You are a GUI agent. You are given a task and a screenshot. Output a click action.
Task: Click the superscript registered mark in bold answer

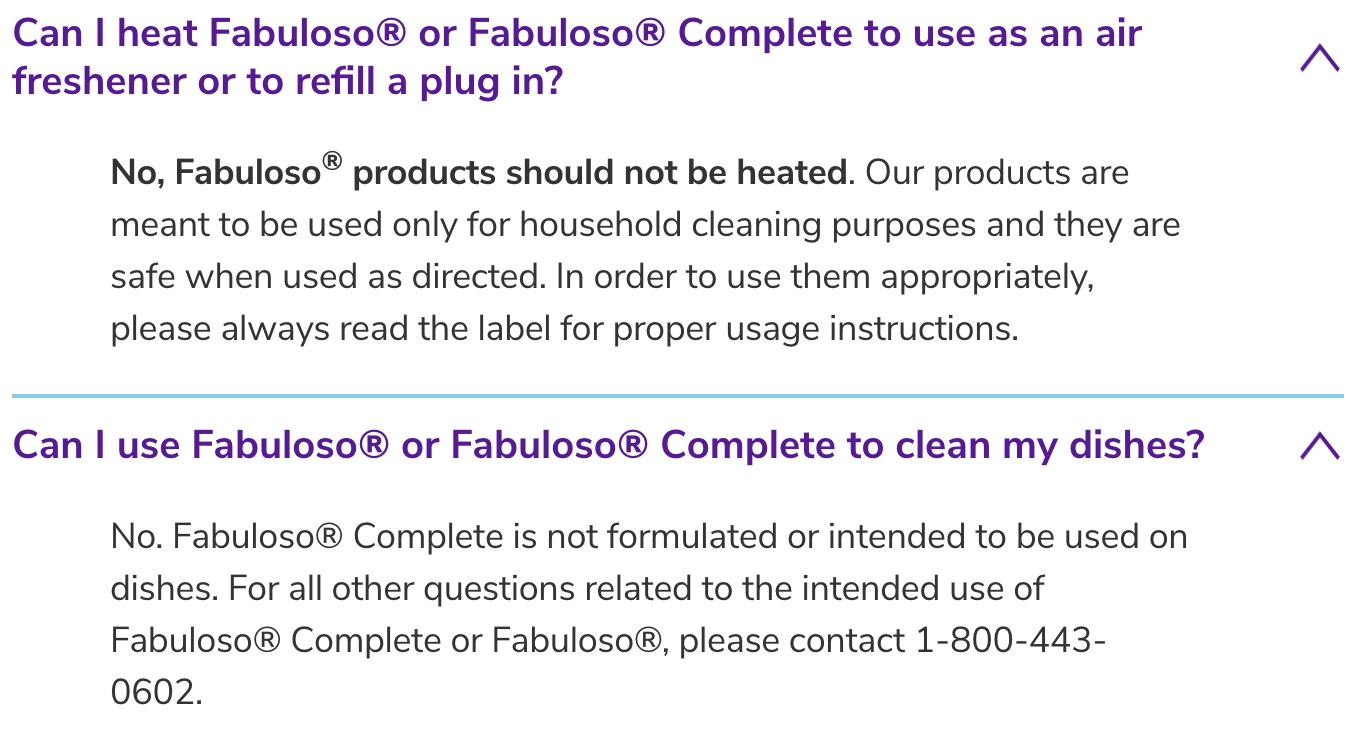(x=333, y=162)
